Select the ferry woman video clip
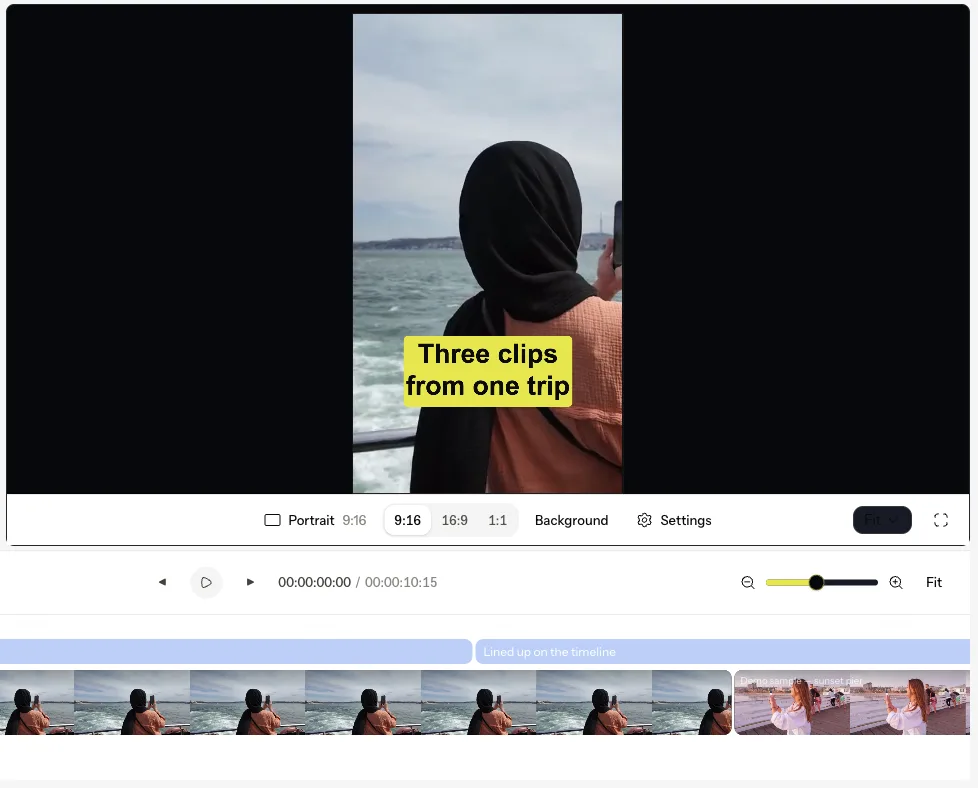The height and width of the screenshot is (788, 978). coord(366,703)
